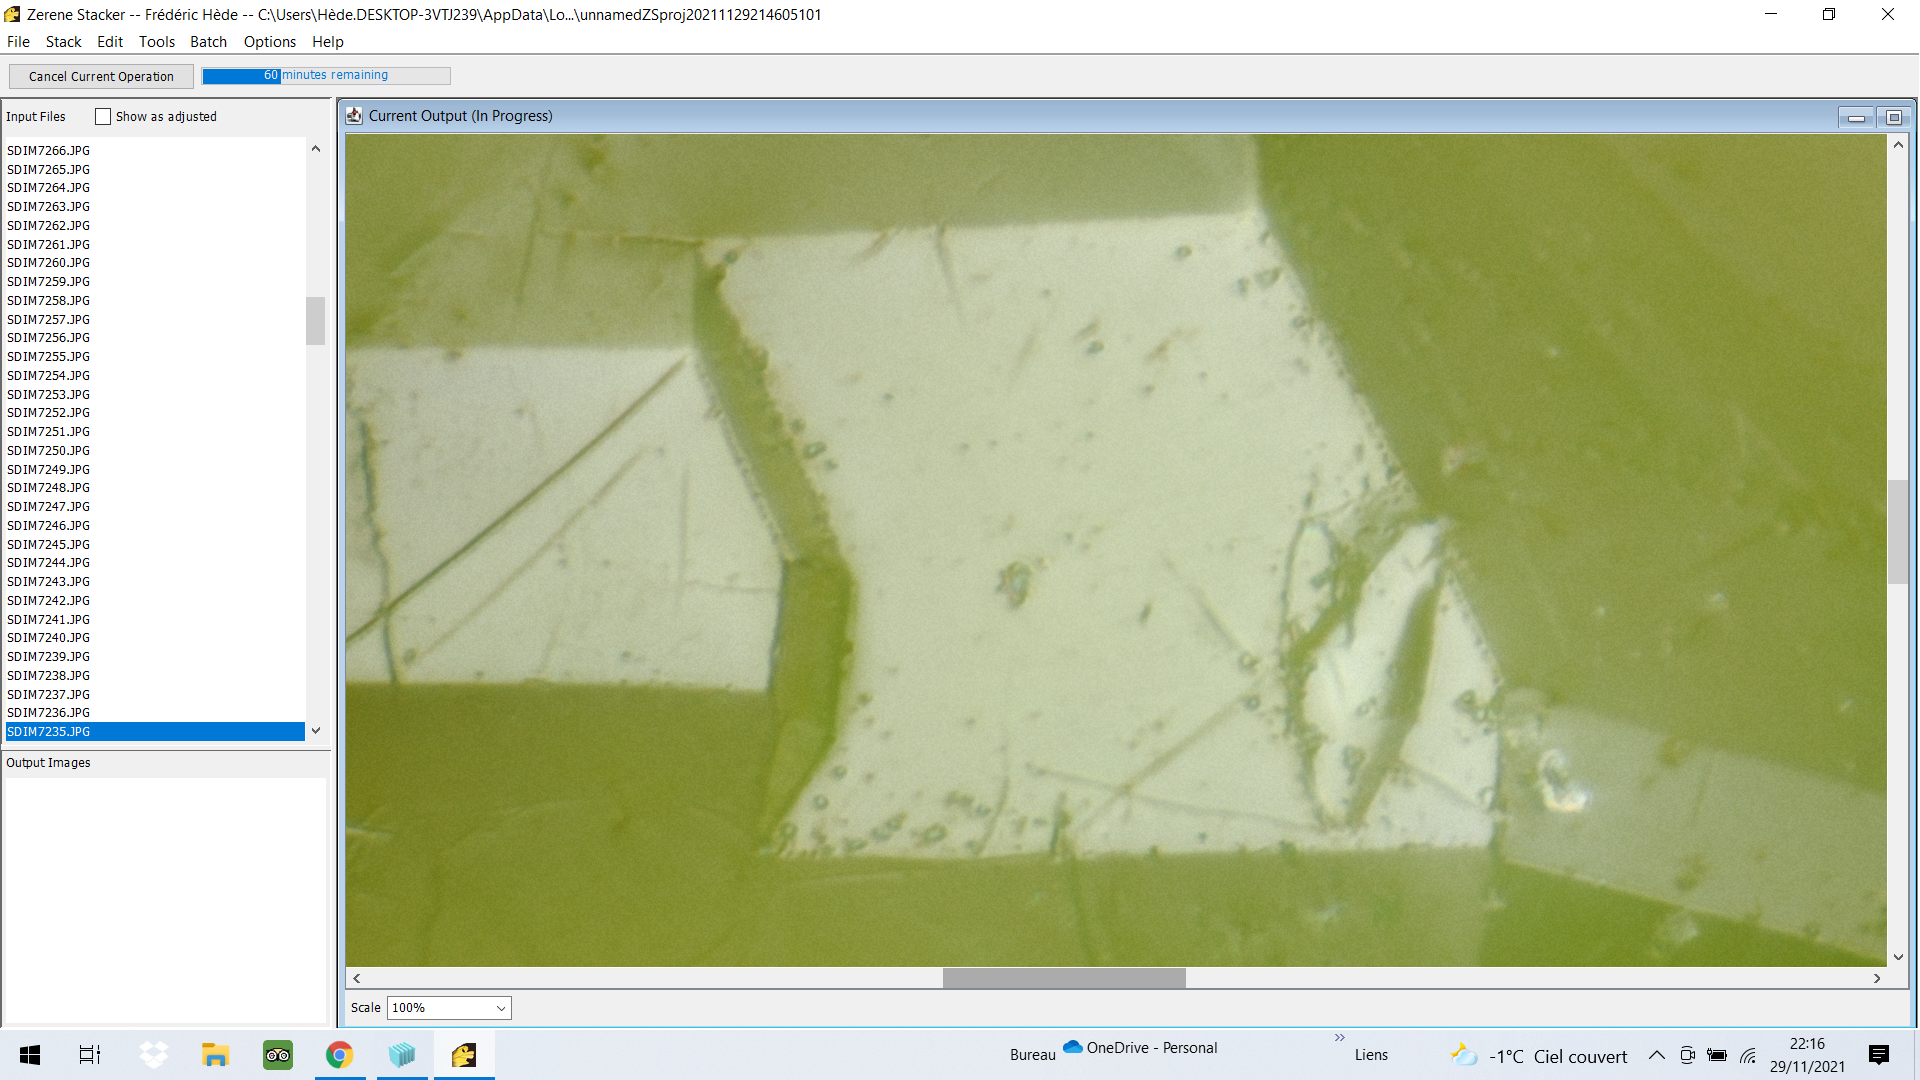This screenshot has height=1080, width=1920.
Task: Select SDIM7238.JPG in input files
Action: (155, 676)
